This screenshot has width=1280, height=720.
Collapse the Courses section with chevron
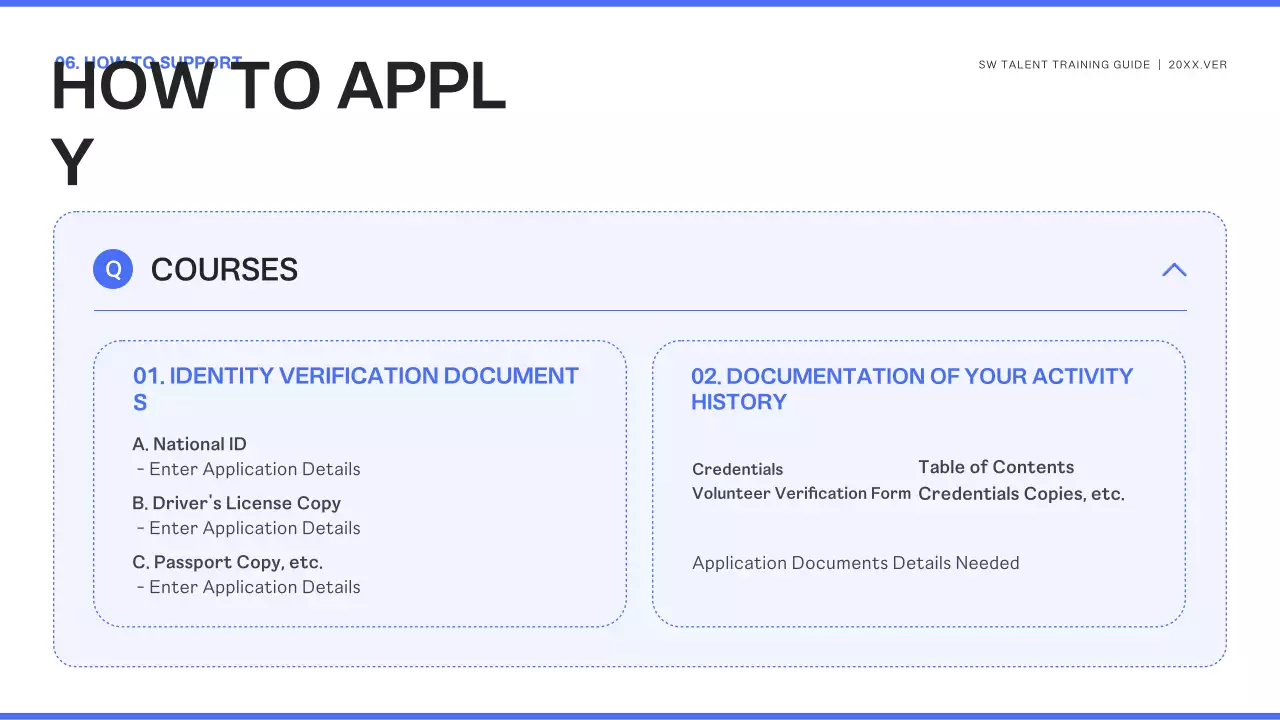pos(1174,270)
